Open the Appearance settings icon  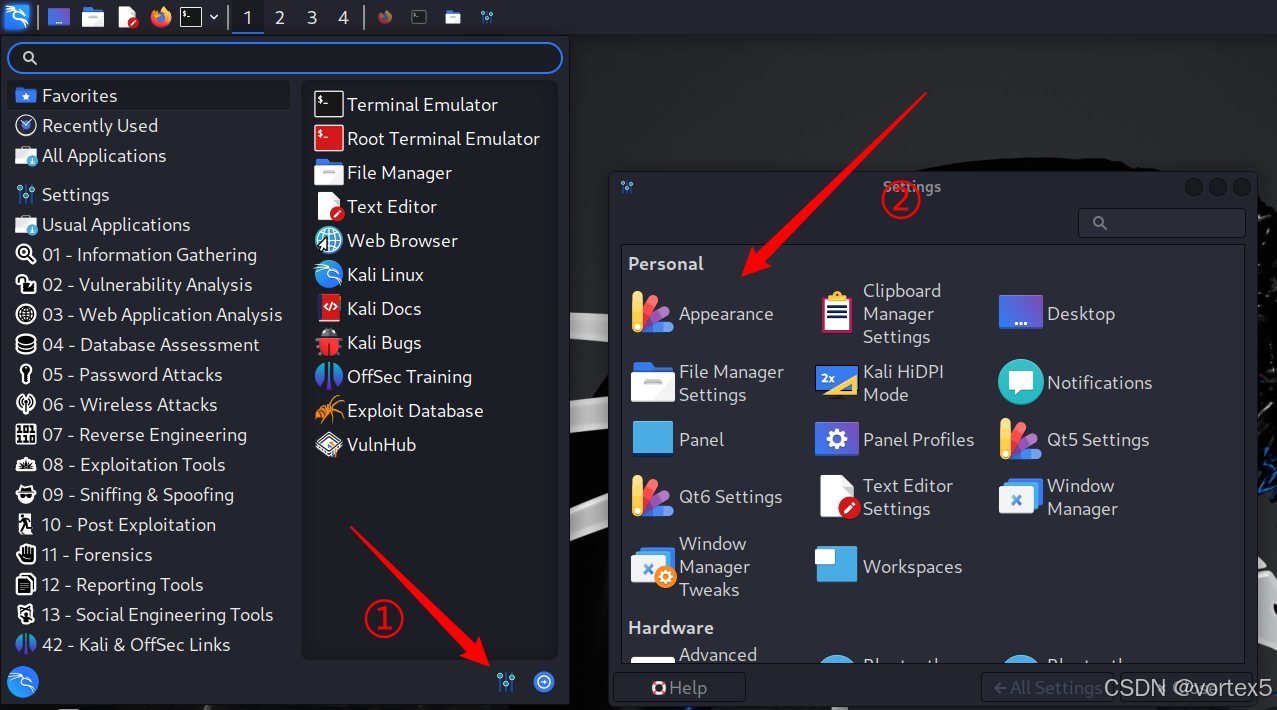coord(652,313)
